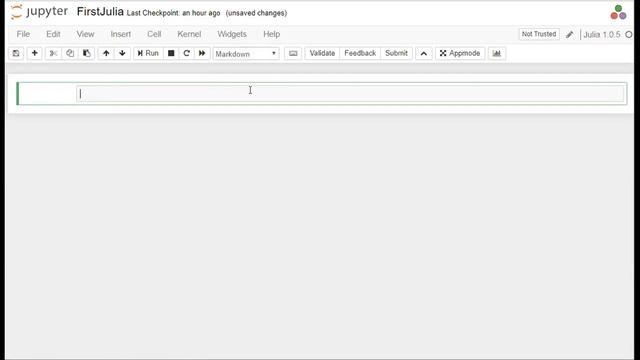Open the View menu
The height and width of the screenshot is (360, 640).
pos(85,34)
